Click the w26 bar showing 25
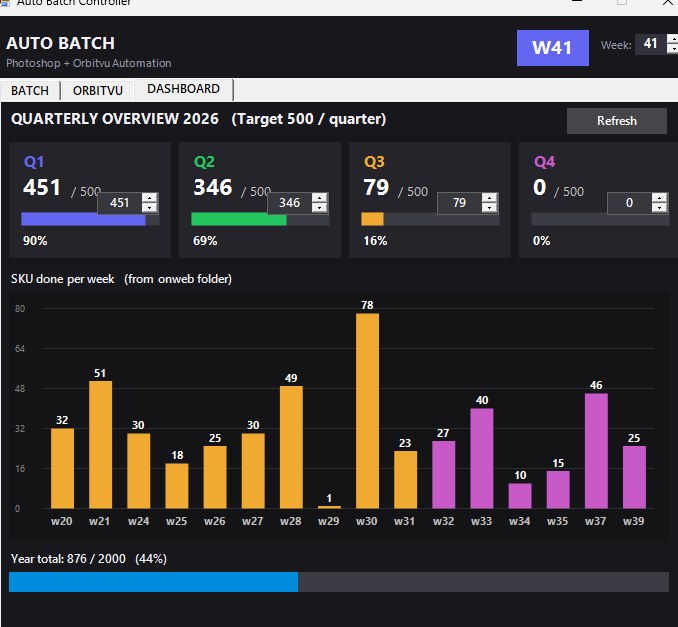The width and height of the screenshot is (678, 627). pos(215,477)
